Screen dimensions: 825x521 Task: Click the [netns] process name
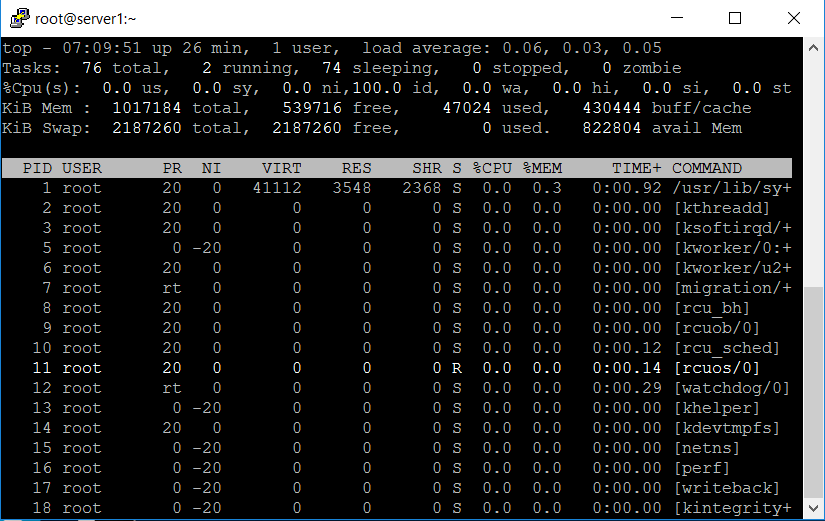707,448
